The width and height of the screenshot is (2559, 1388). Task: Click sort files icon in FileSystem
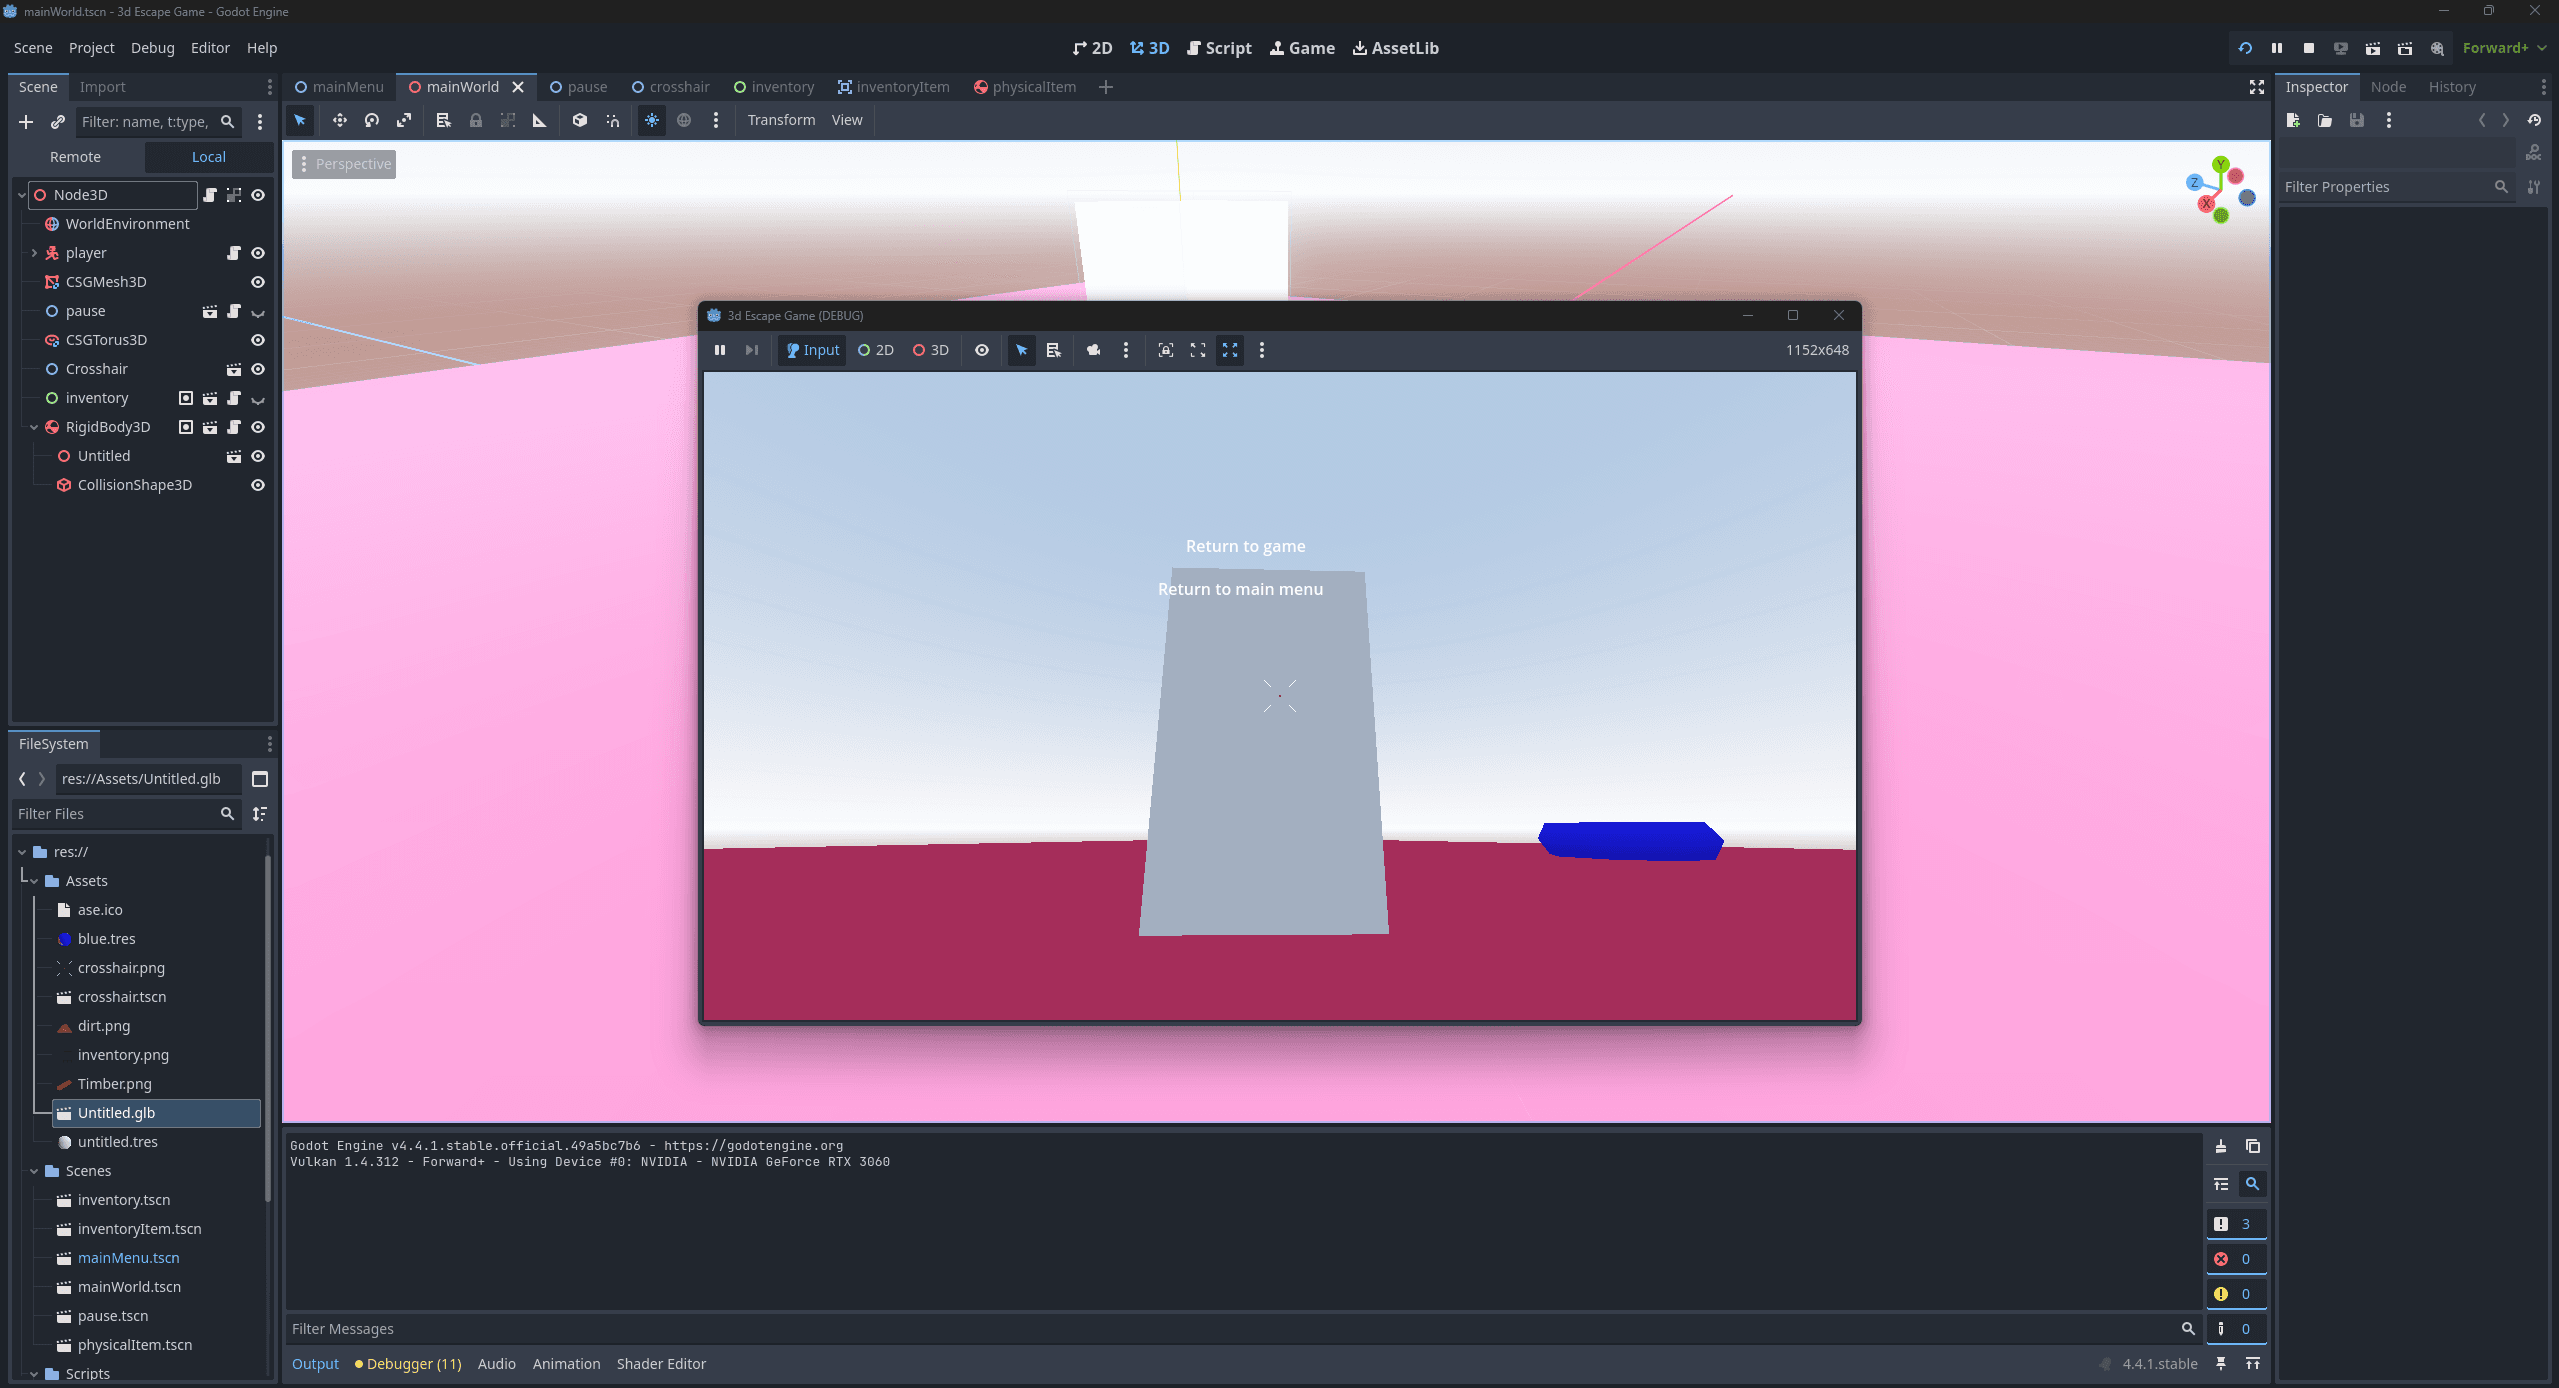260,814
